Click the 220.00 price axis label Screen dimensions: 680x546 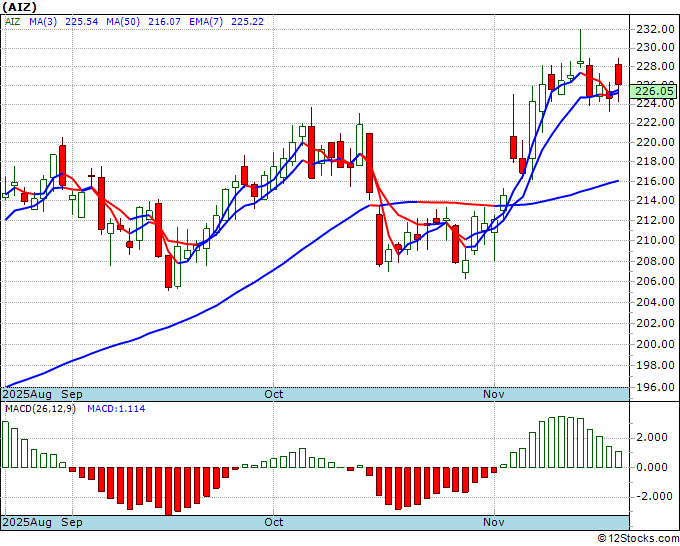coord(655,142)
